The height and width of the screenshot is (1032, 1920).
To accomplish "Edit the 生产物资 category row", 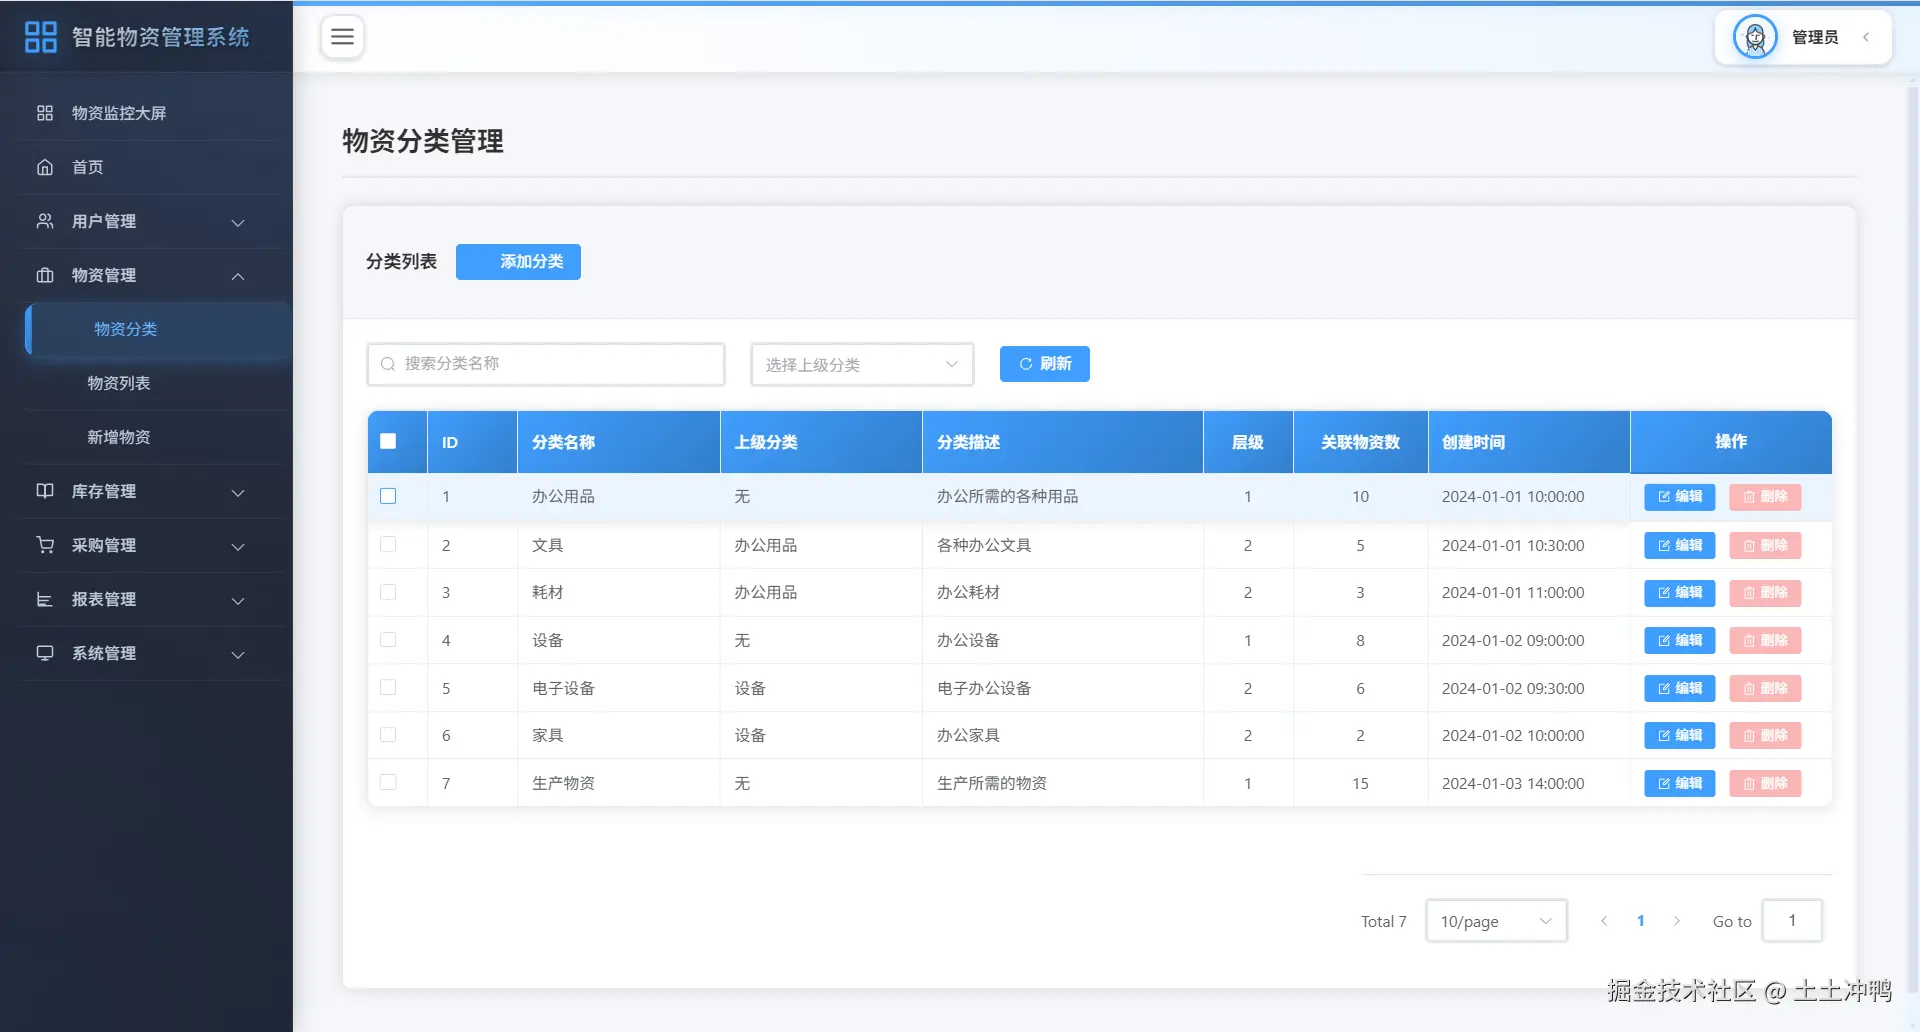I will pyautogui.click(x=1680, y=783).
